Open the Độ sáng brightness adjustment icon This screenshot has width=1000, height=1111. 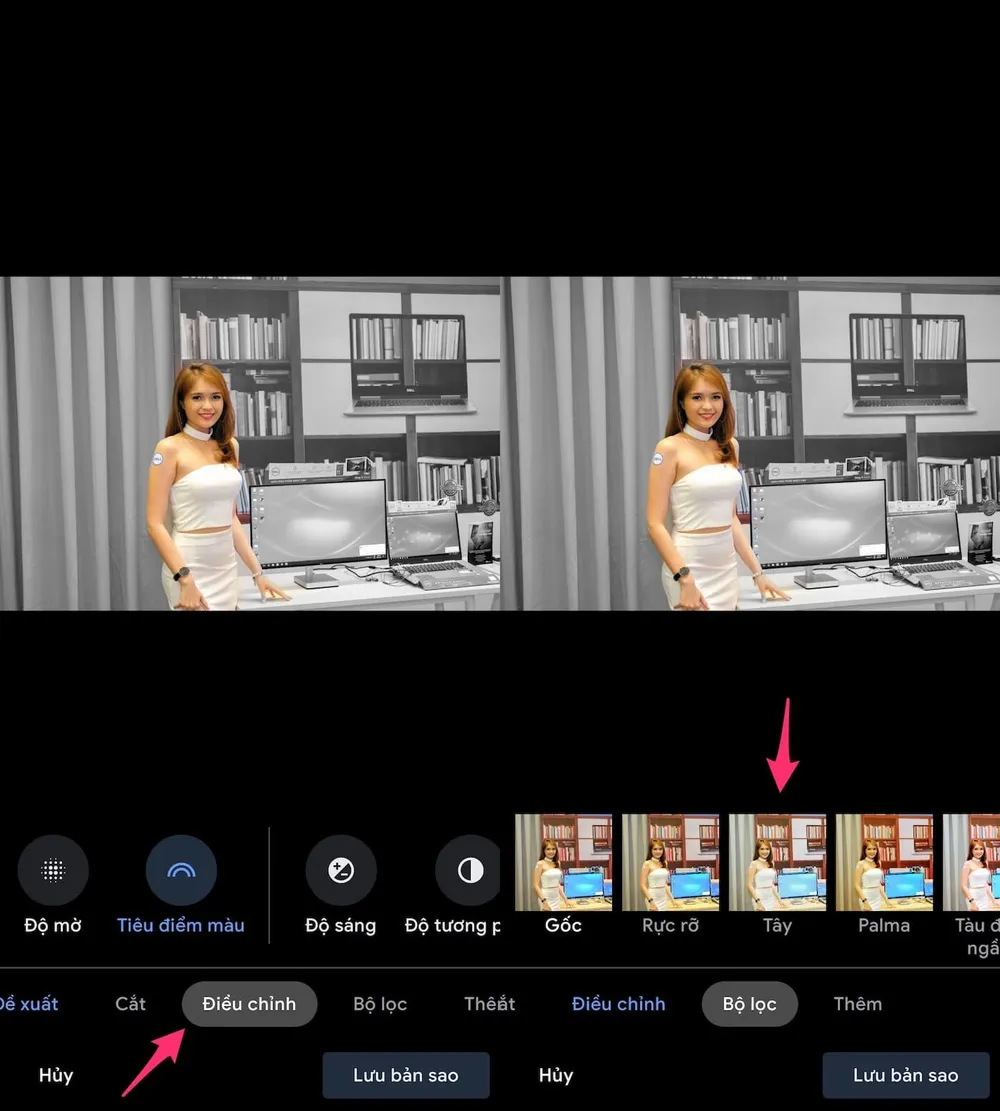341,870
